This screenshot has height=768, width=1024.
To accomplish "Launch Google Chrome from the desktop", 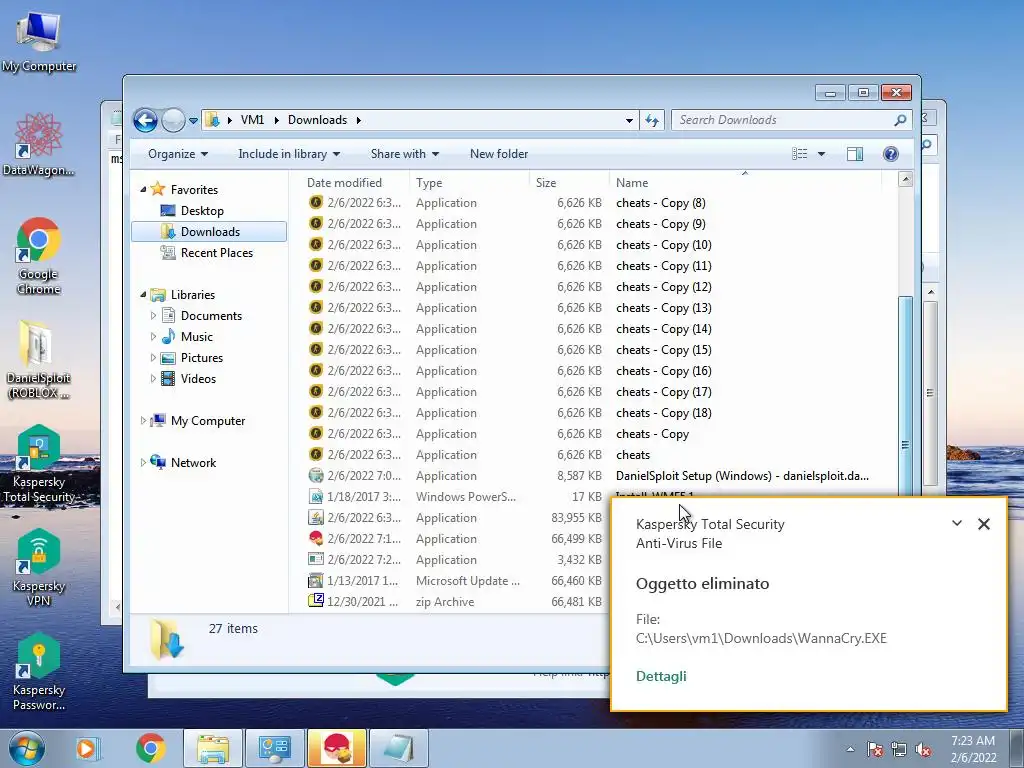I will [x=39, y=256].
